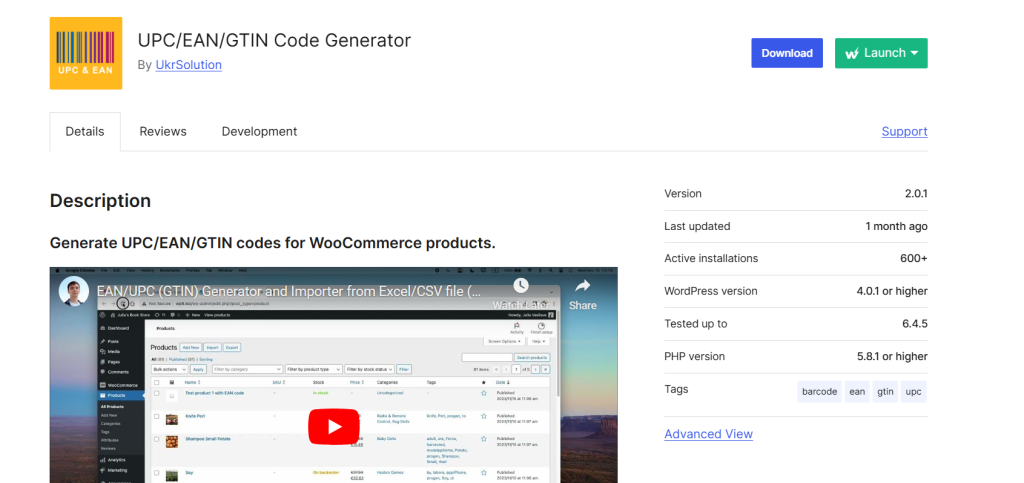This screenshot has width=1024, height=483.
Task: Switch to the Details tab
Action: tap(85, 131)
